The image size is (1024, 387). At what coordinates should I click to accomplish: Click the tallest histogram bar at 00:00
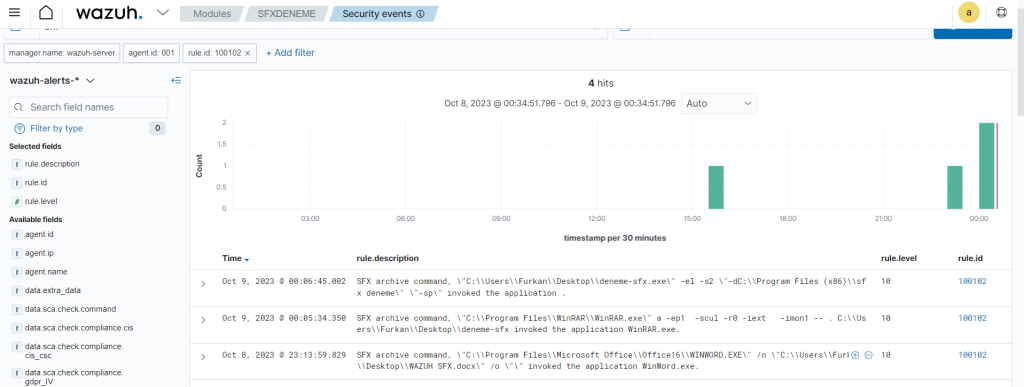[x=986, y=166]
